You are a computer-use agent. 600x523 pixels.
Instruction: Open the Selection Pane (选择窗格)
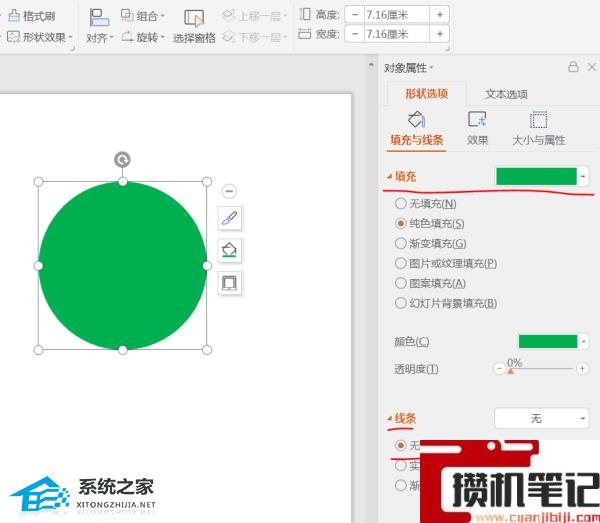point(194,26)
